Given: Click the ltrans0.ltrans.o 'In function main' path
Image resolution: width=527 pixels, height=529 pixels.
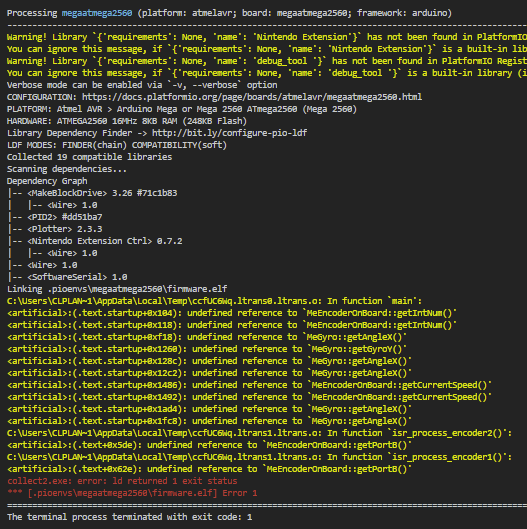Looking at the screenshot, I should pos(214,301).
